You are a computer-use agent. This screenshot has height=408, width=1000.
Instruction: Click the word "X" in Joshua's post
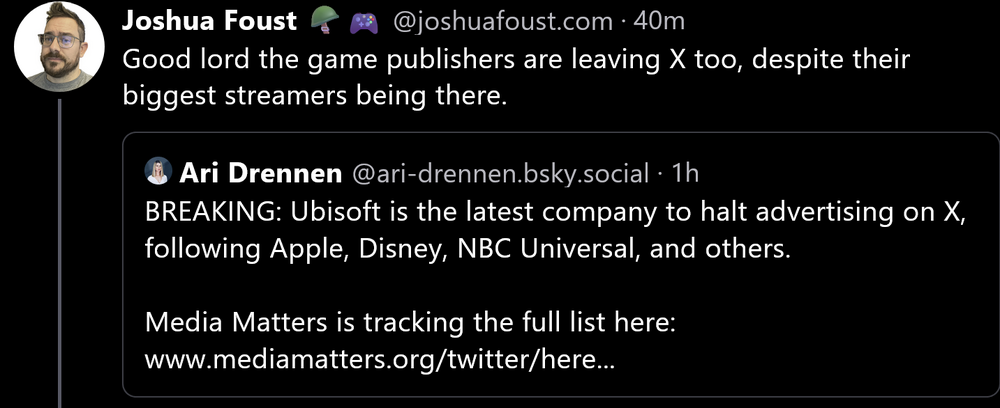coord(678,59)
